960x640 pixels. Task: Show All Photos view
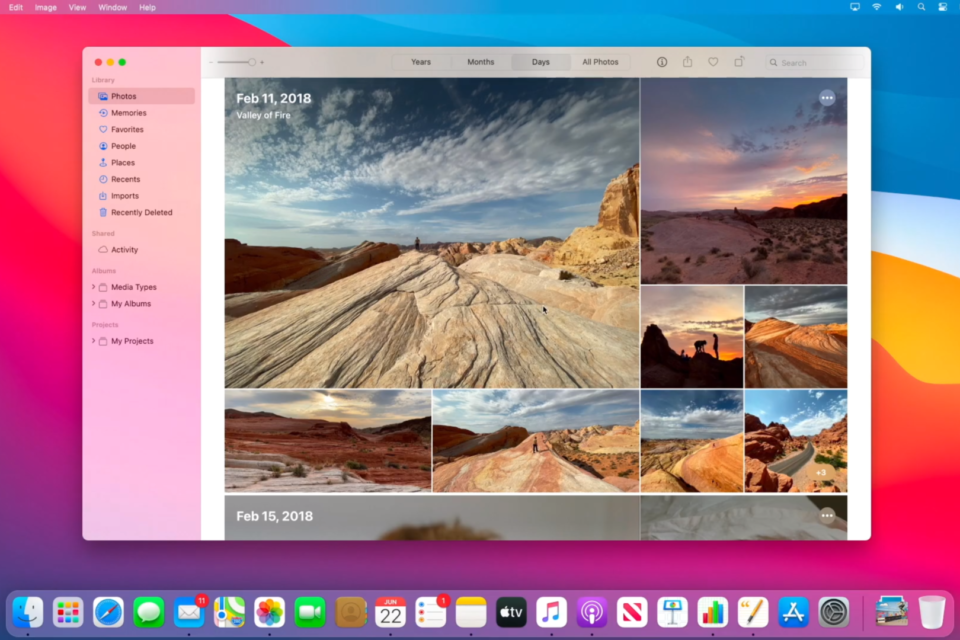pos(600,62)
